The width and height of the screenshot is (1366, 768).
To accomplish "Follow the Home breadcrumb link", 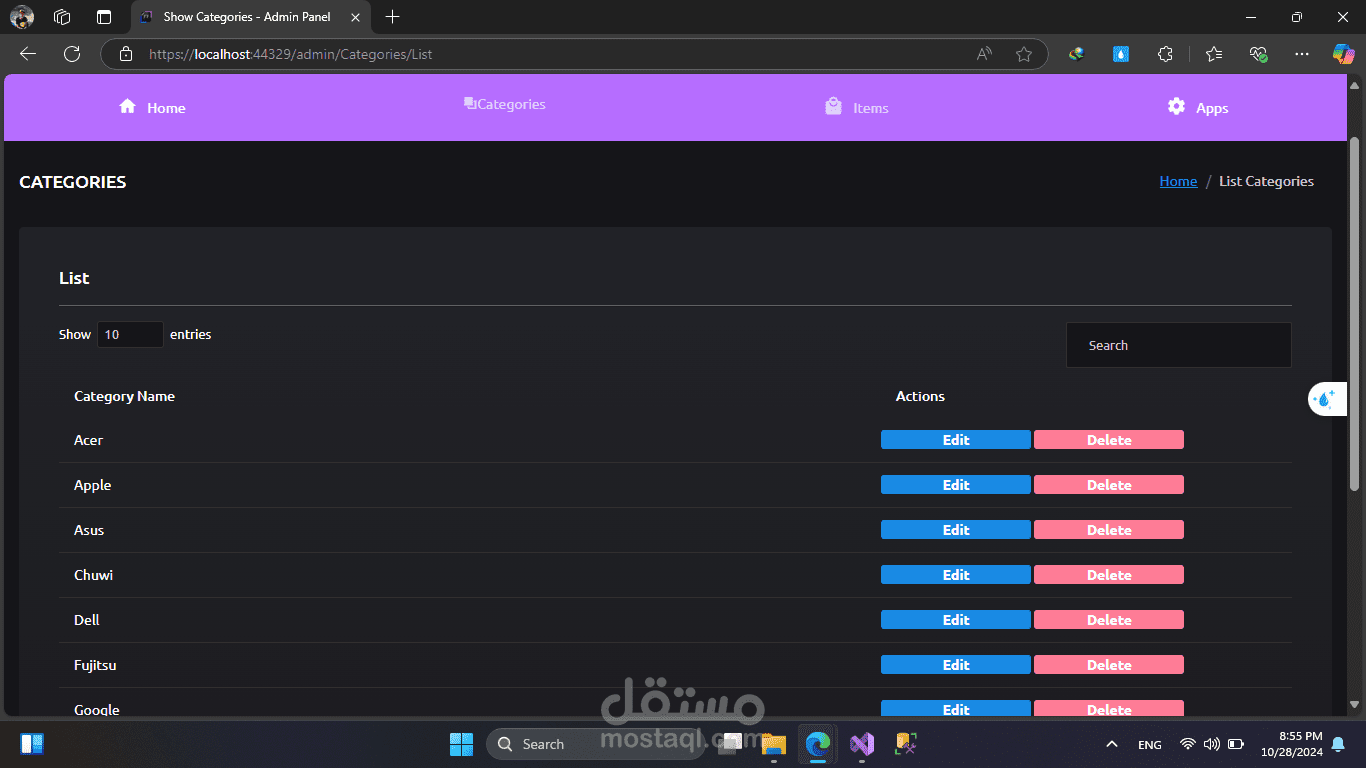I will tap(1178, 181).
